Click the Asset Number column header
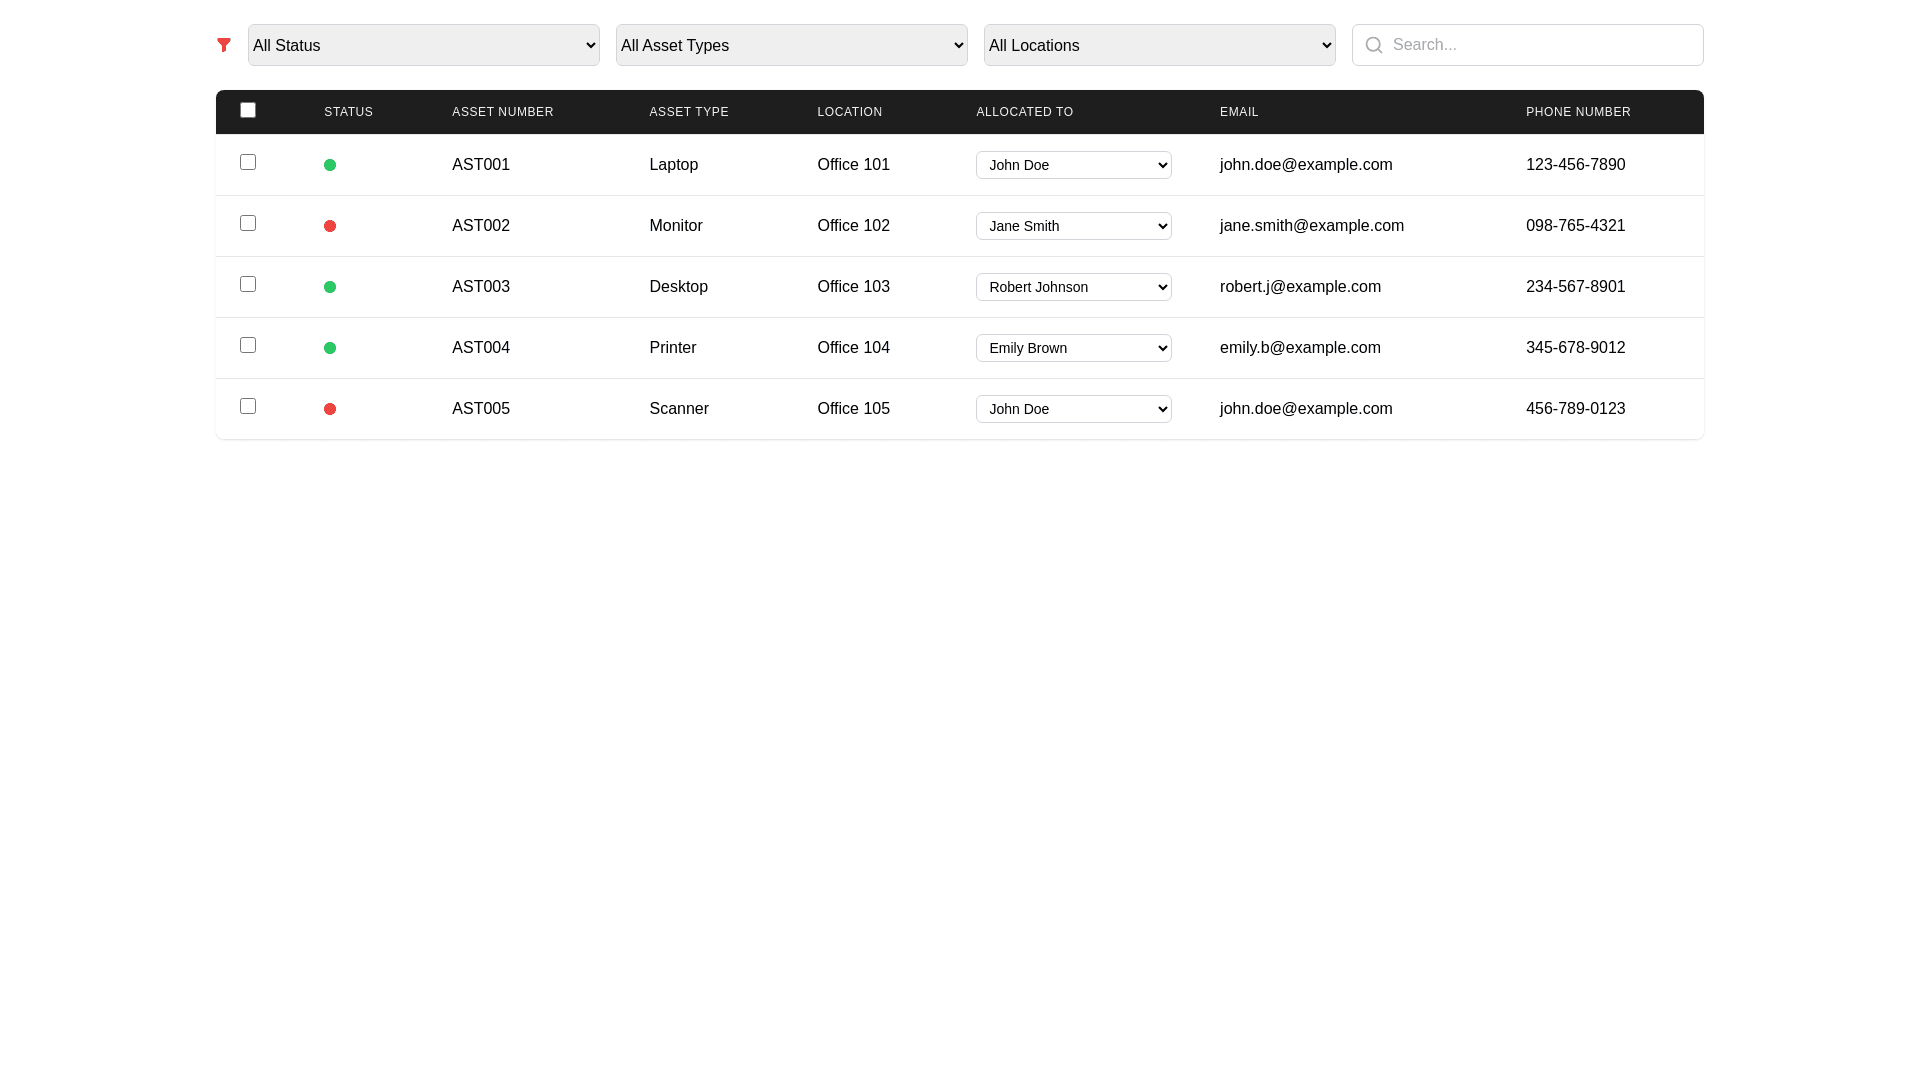The image size is (1920, 1080). pos(502,112)
